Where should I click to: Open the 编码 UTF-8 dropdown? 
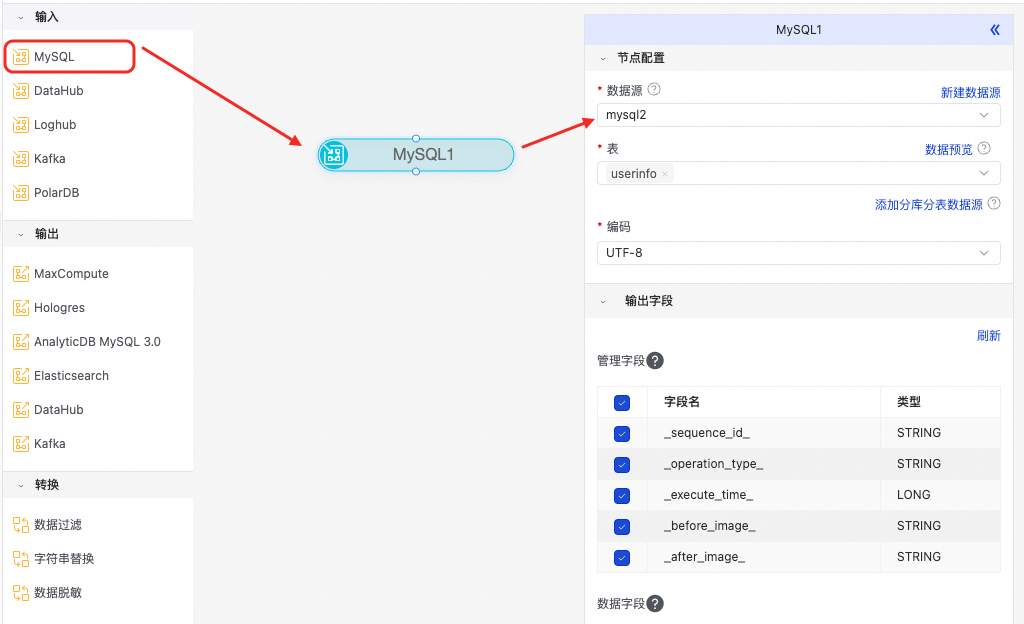click(798, 253)
